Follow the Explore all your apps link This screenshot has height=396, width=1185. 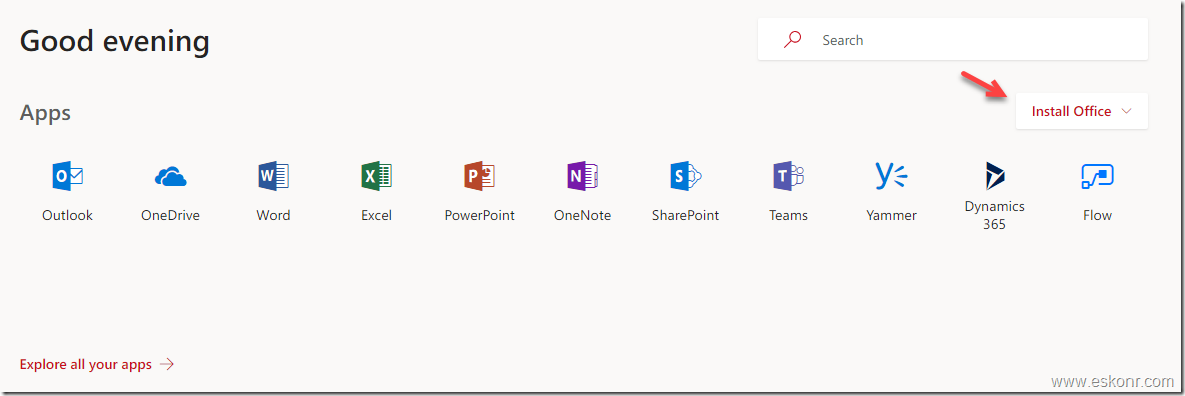point(97,364)
